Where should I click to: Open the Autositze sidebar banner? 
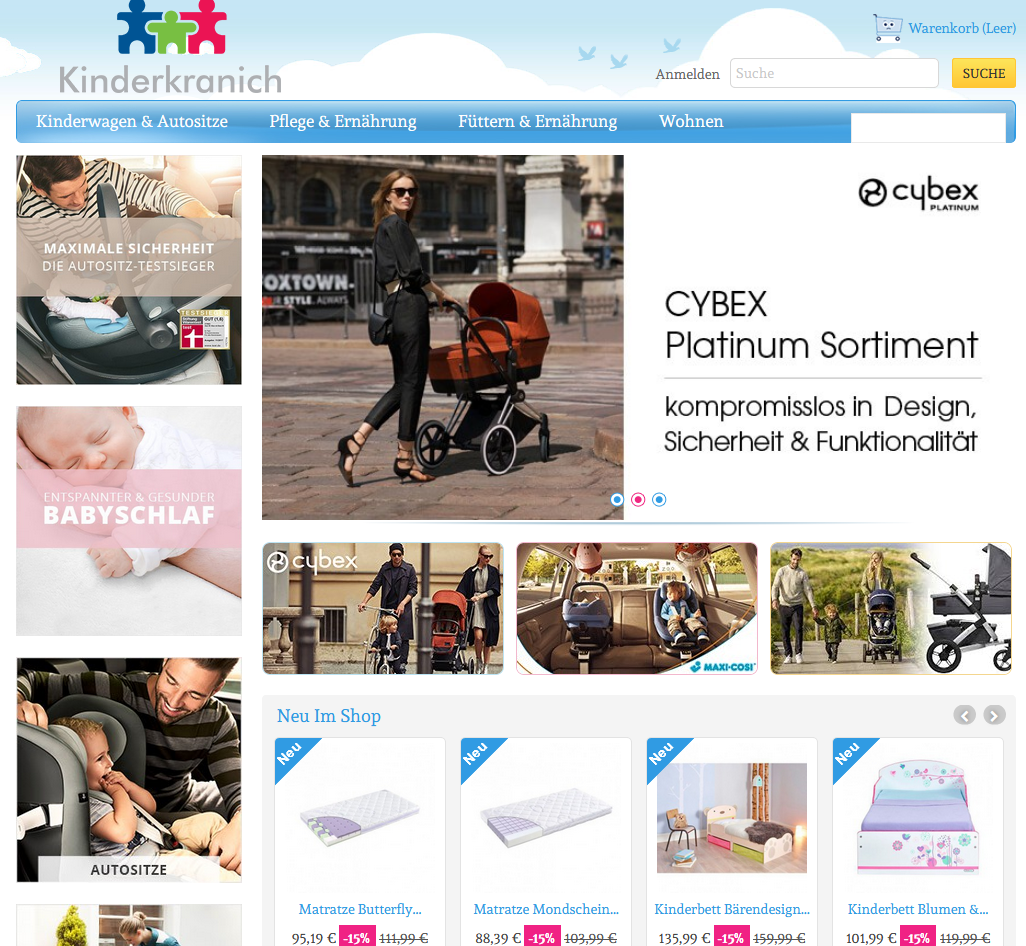coord(129,770)
